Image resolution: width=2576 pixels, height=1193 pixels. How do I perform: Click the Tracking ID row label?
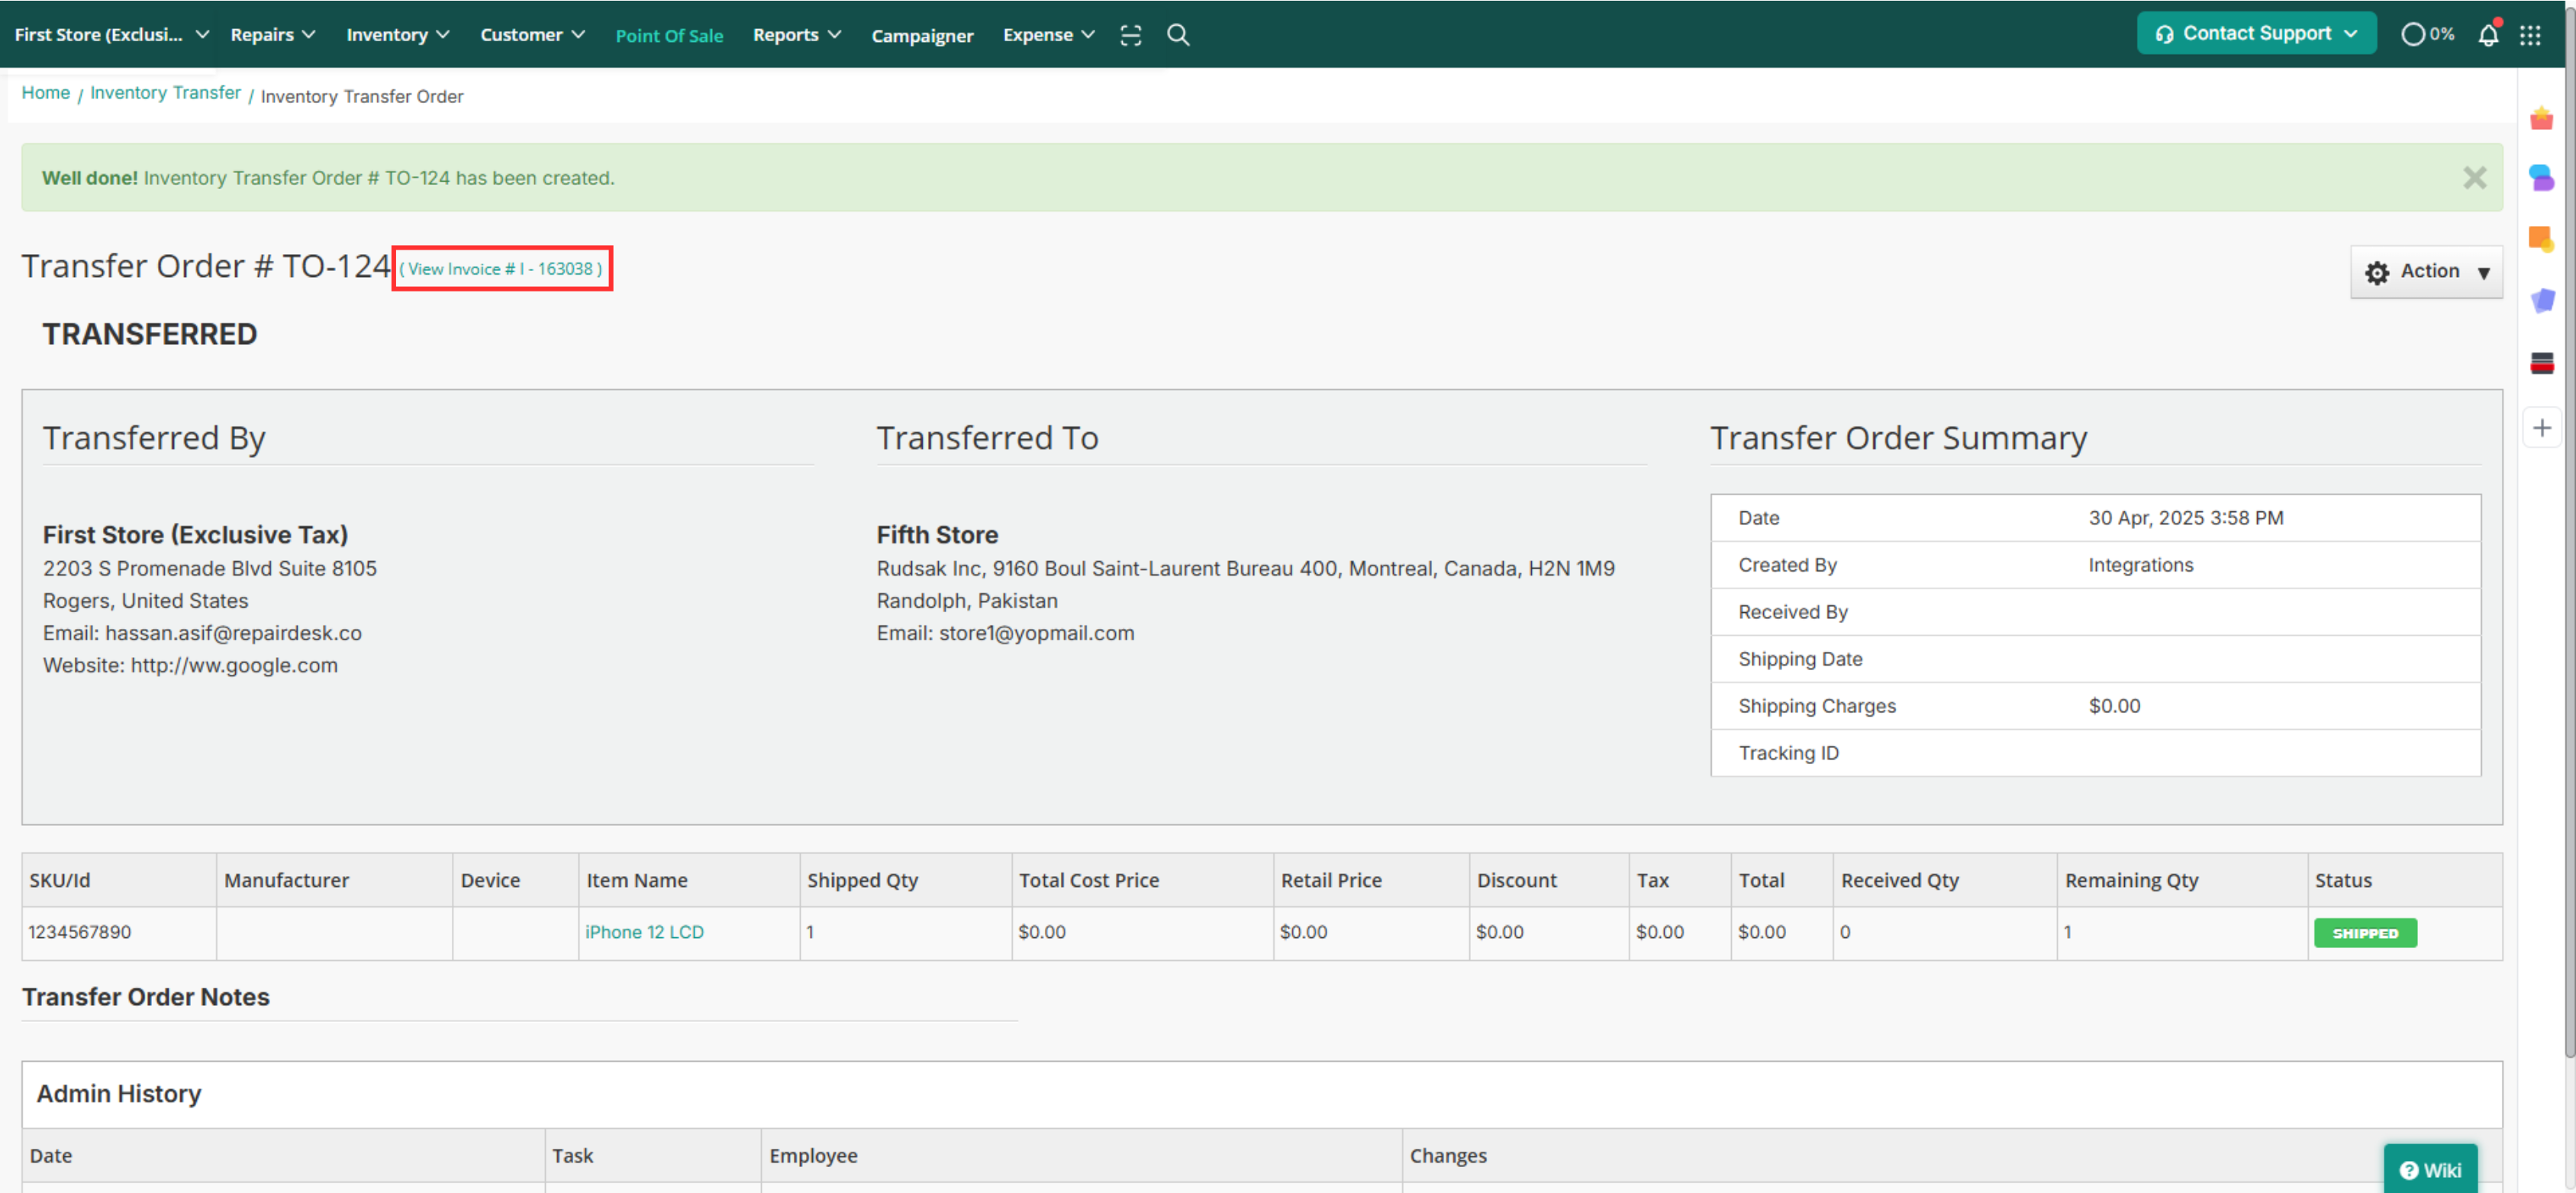coord(1788,753)
